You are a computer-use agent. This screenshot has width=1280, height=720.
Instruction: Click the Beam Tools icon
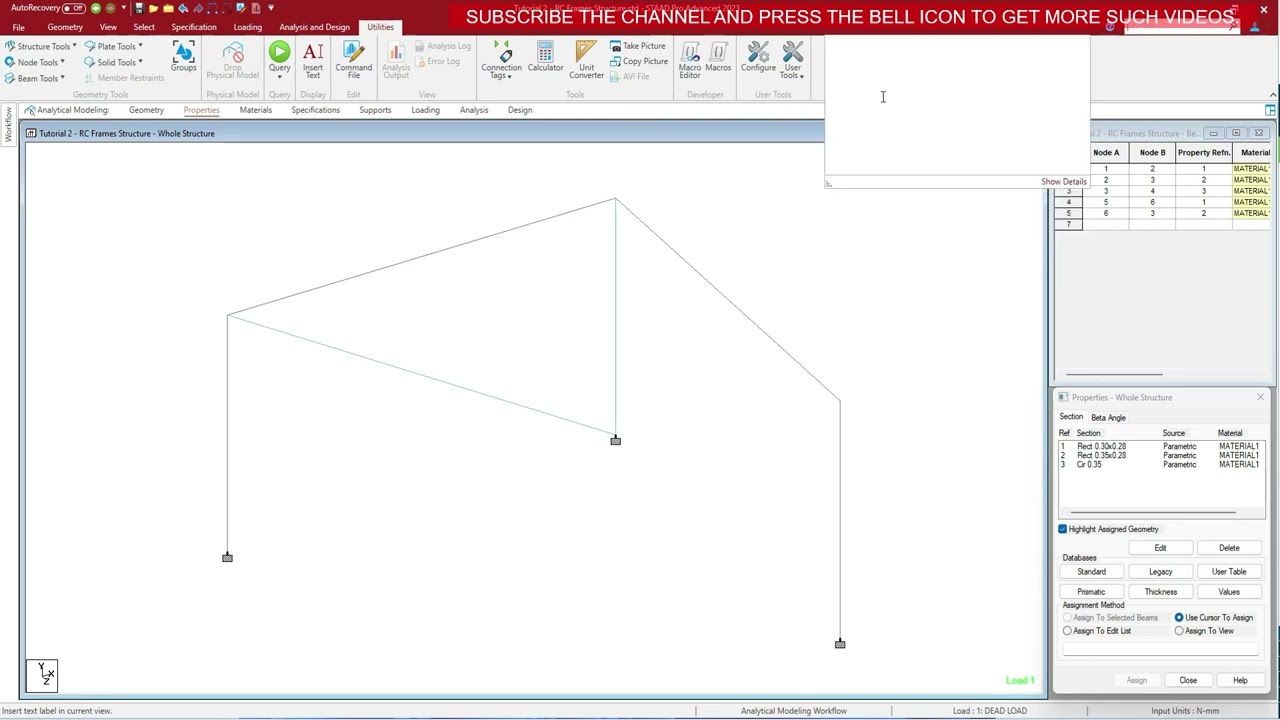[x=10, y=78]
